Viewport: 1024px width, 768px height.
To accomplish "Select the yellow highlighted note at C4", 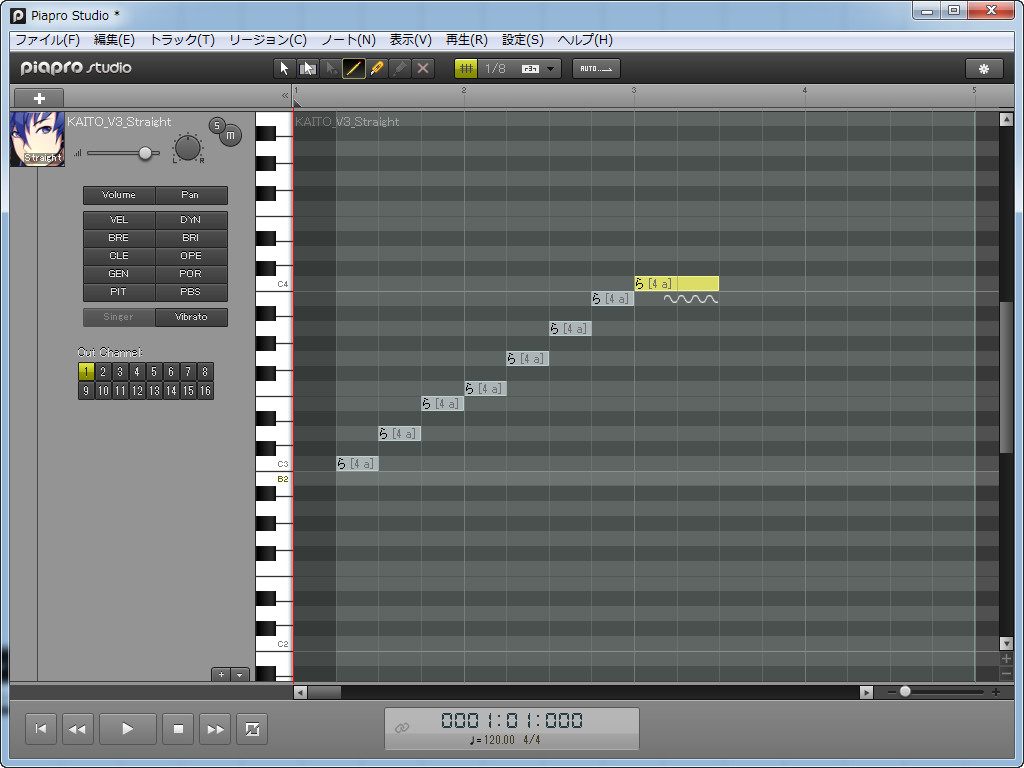I will 677,283.
